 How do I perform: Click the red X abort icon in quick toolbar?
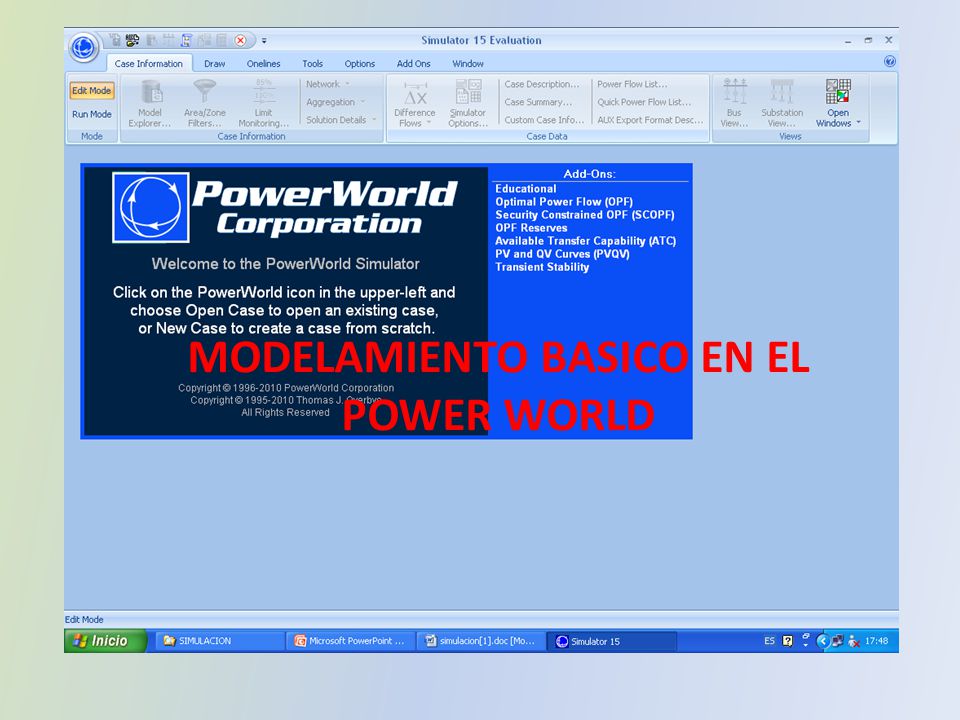click(241, 41)
